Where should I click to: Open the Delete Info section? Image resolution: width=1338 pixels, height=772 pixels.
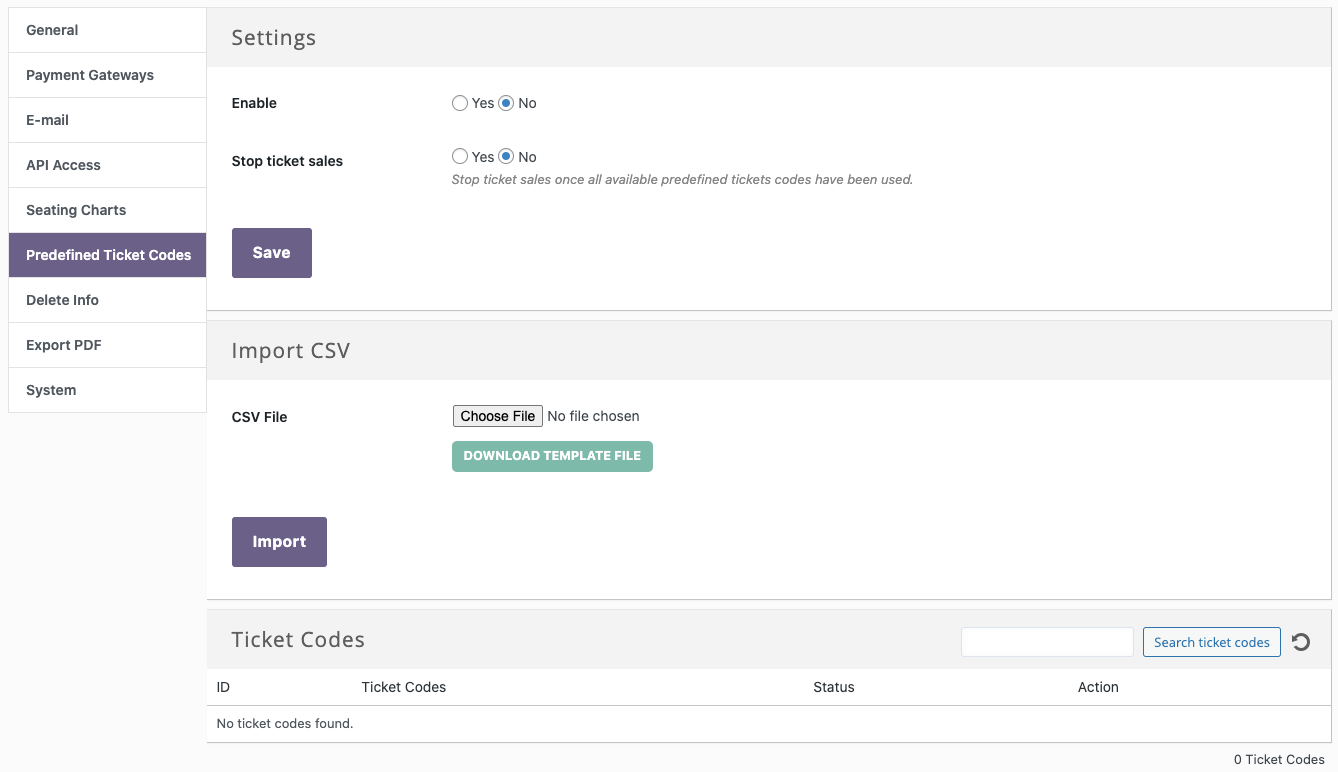pos(62,300)
